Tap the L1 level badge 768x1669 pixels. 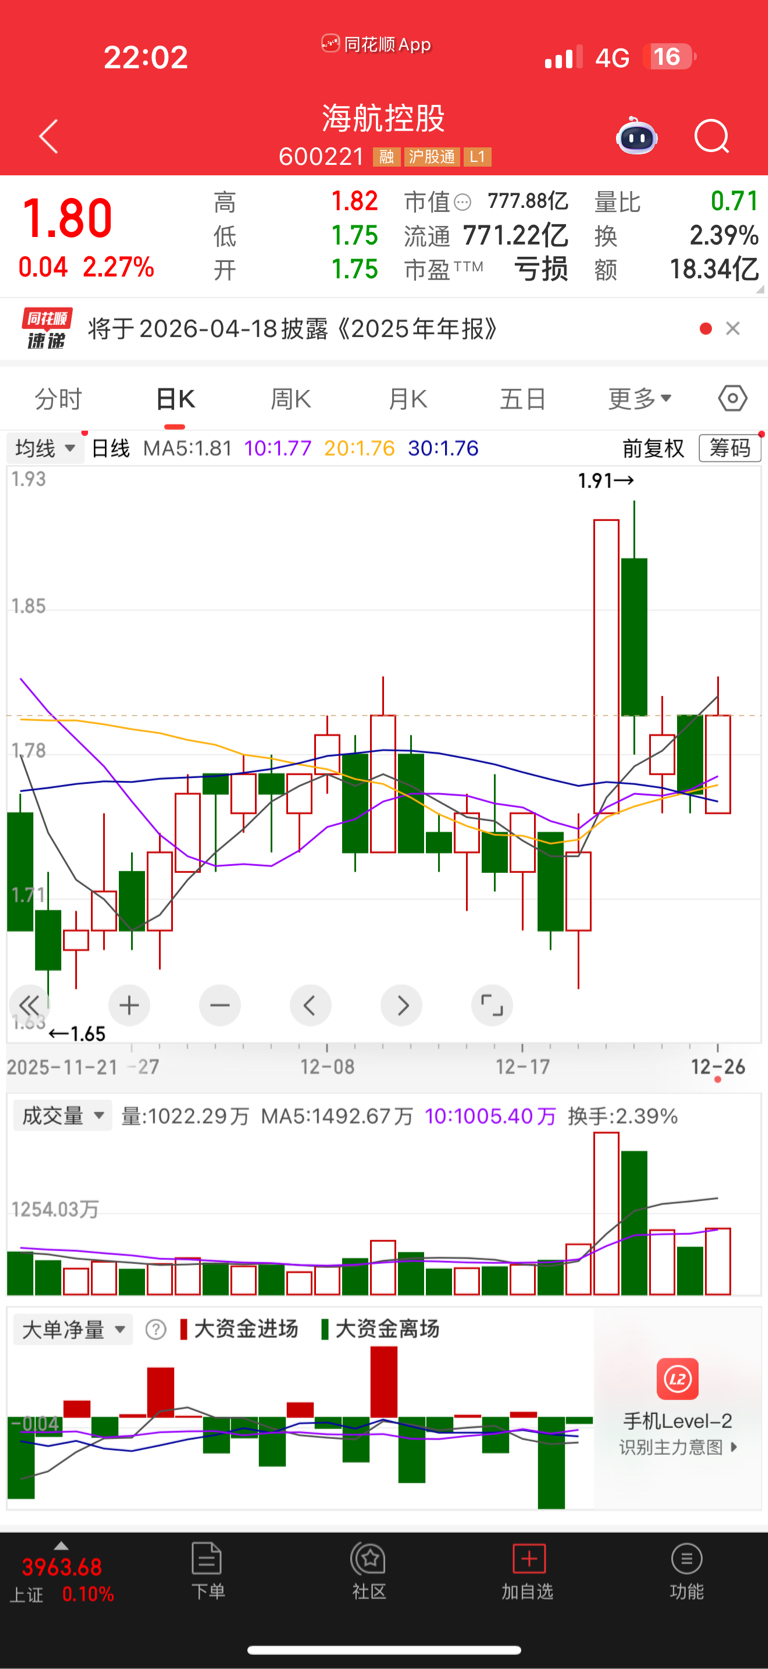477,157
